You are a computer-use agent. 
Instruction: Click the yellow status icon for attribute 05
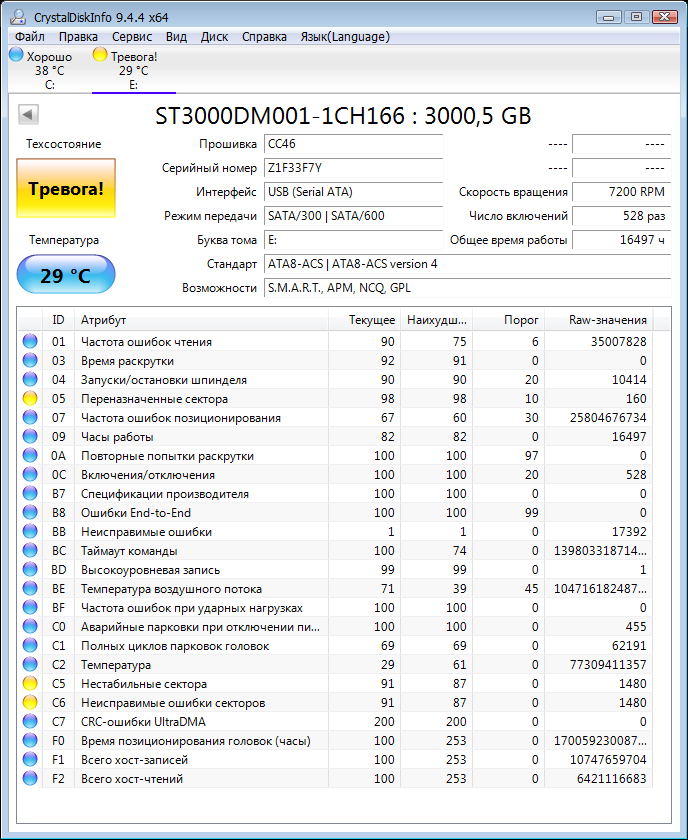[x=30, y=399]
